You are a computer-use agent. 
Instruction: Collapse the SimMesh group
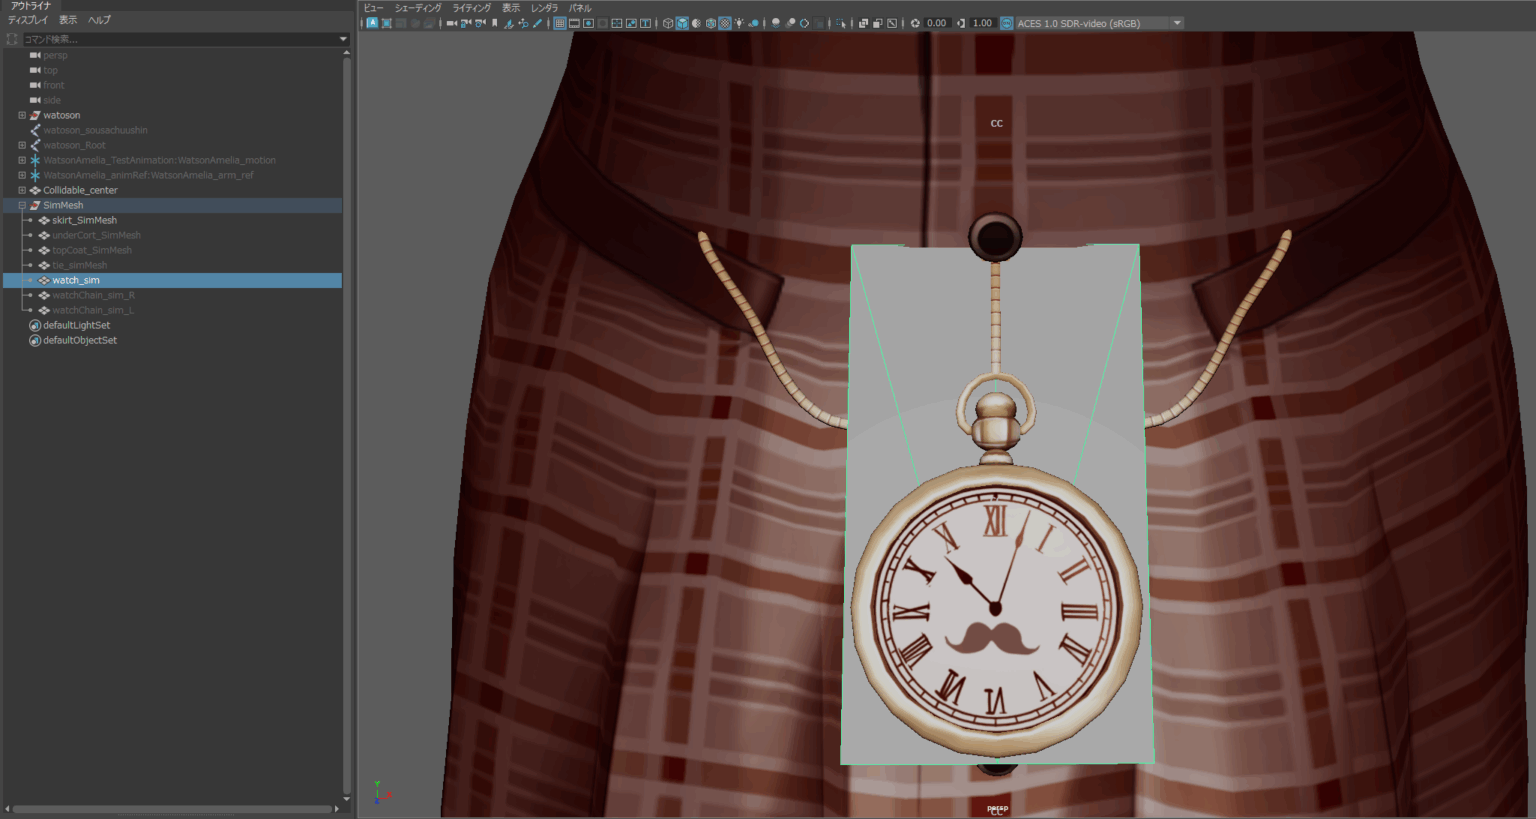click(22, 205)
